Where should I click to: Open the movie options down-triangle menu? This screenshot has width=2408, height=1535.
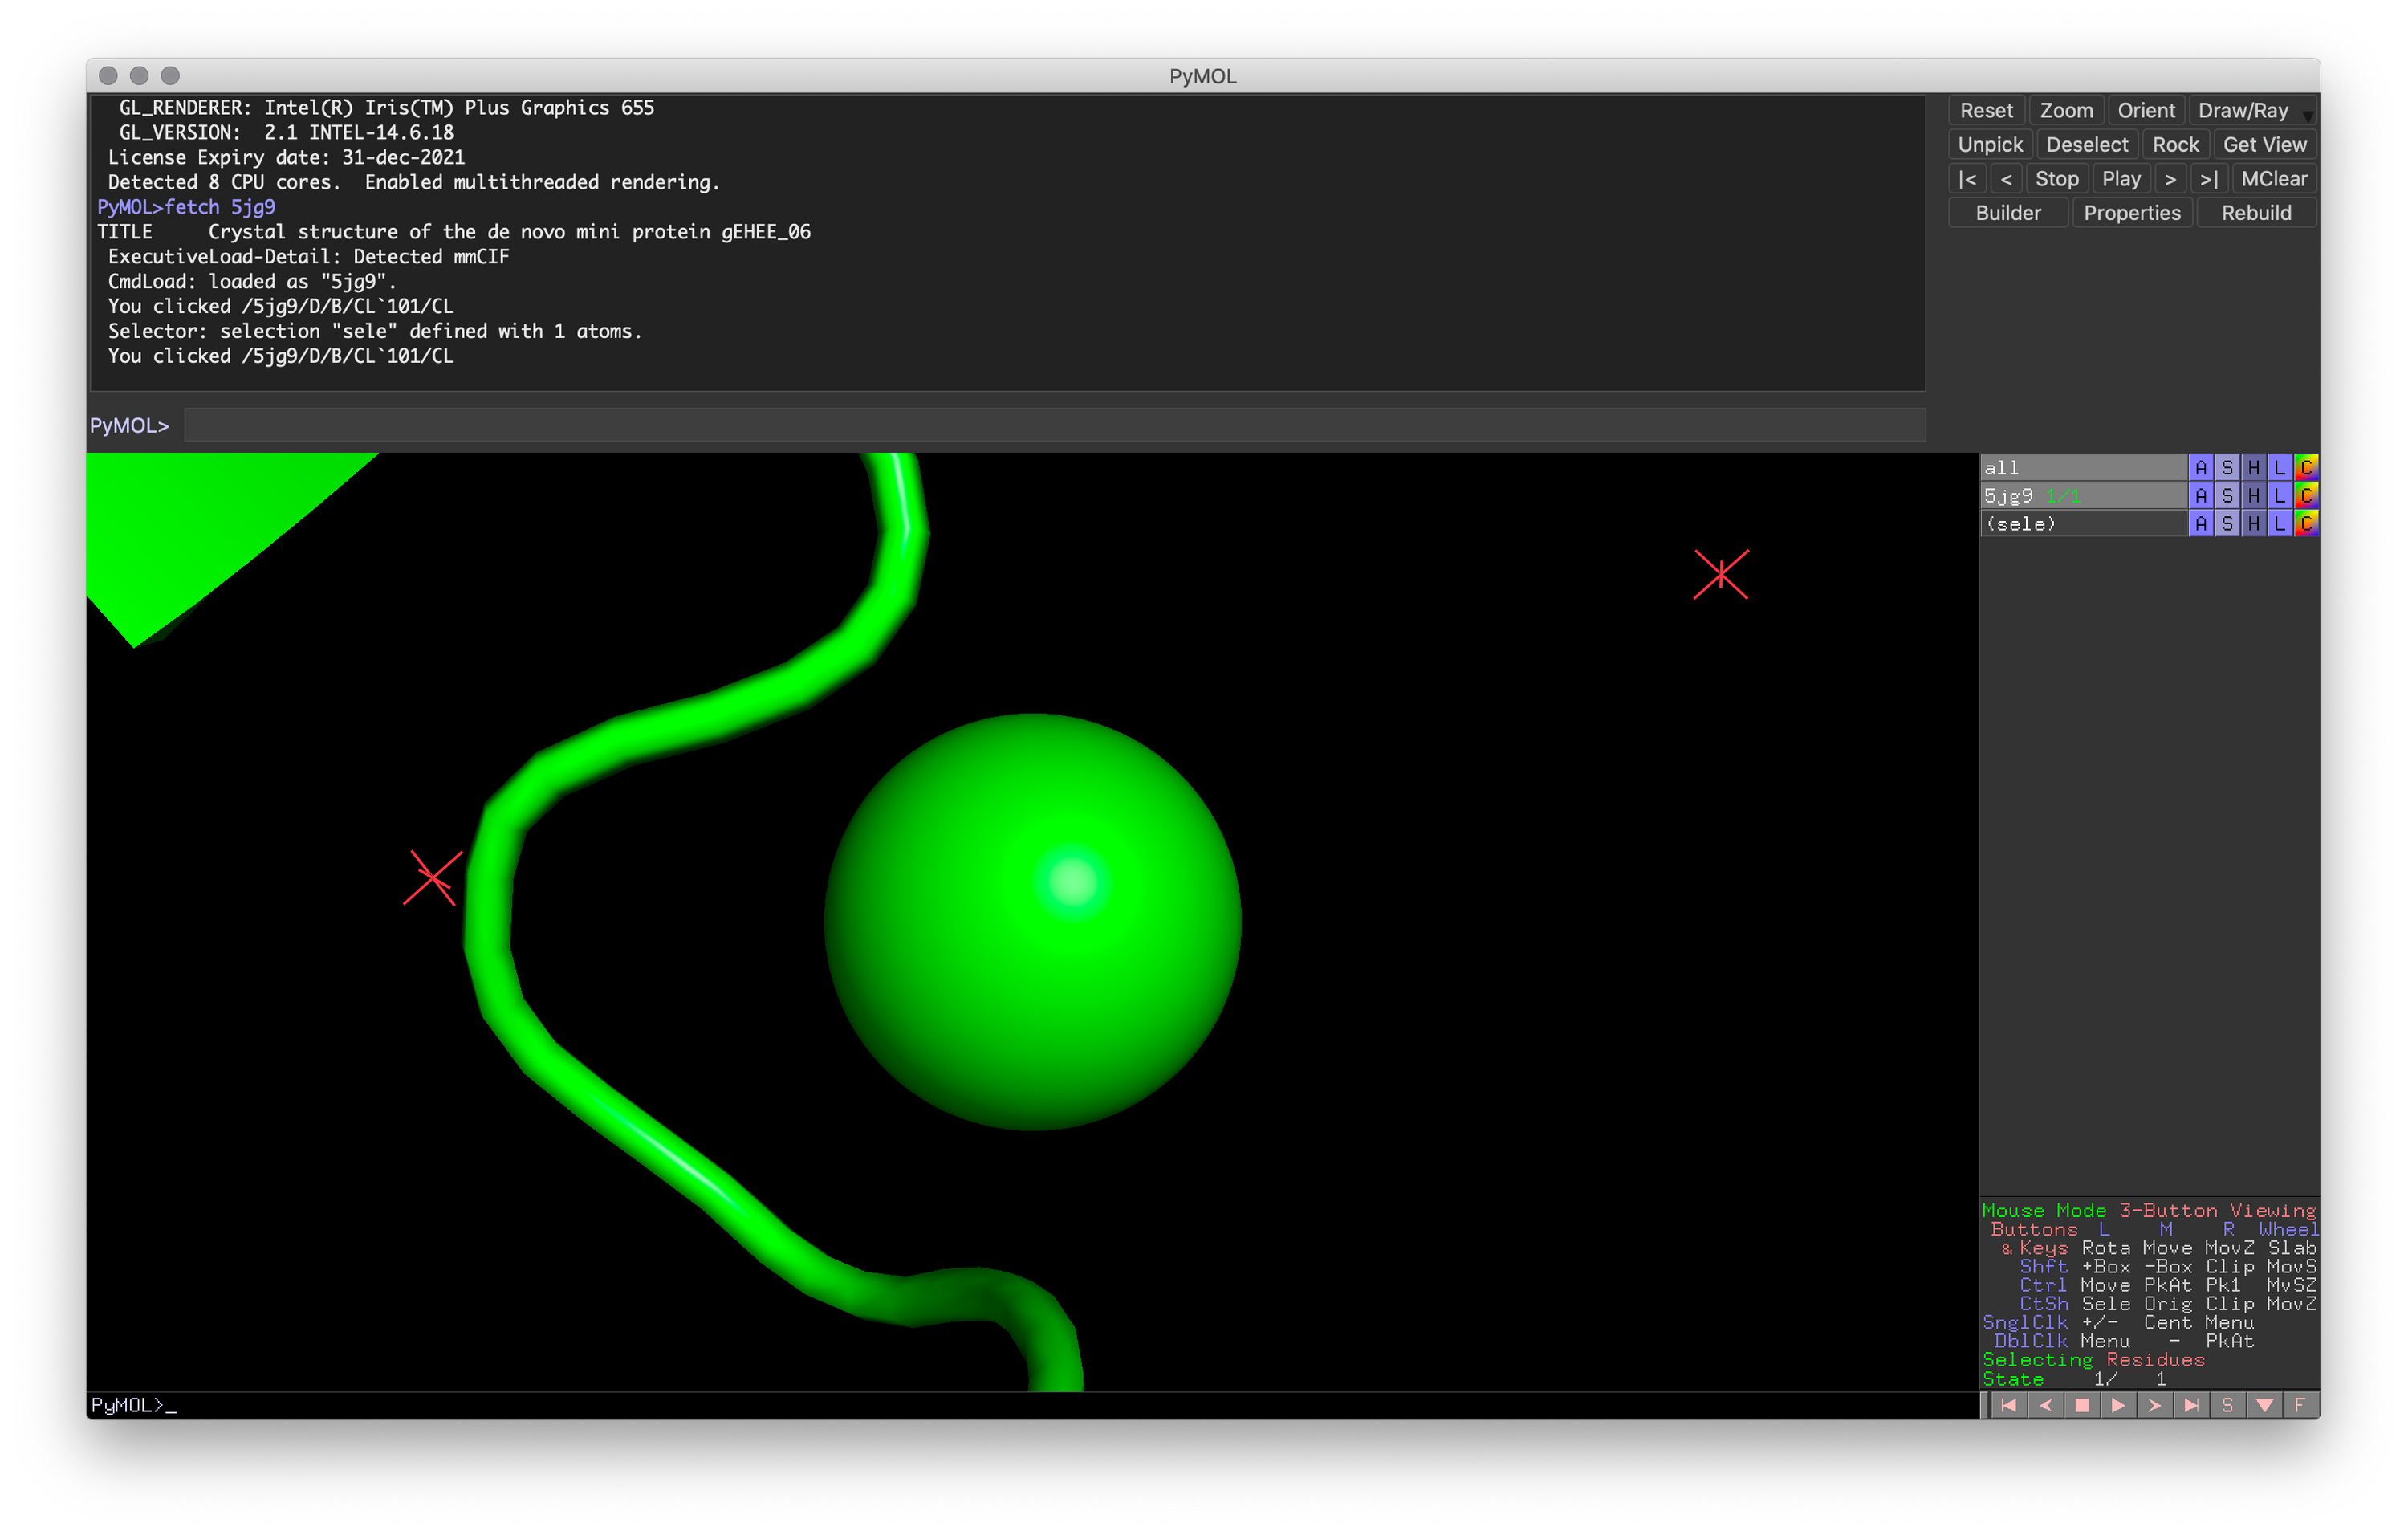tap(2264, 1405)
